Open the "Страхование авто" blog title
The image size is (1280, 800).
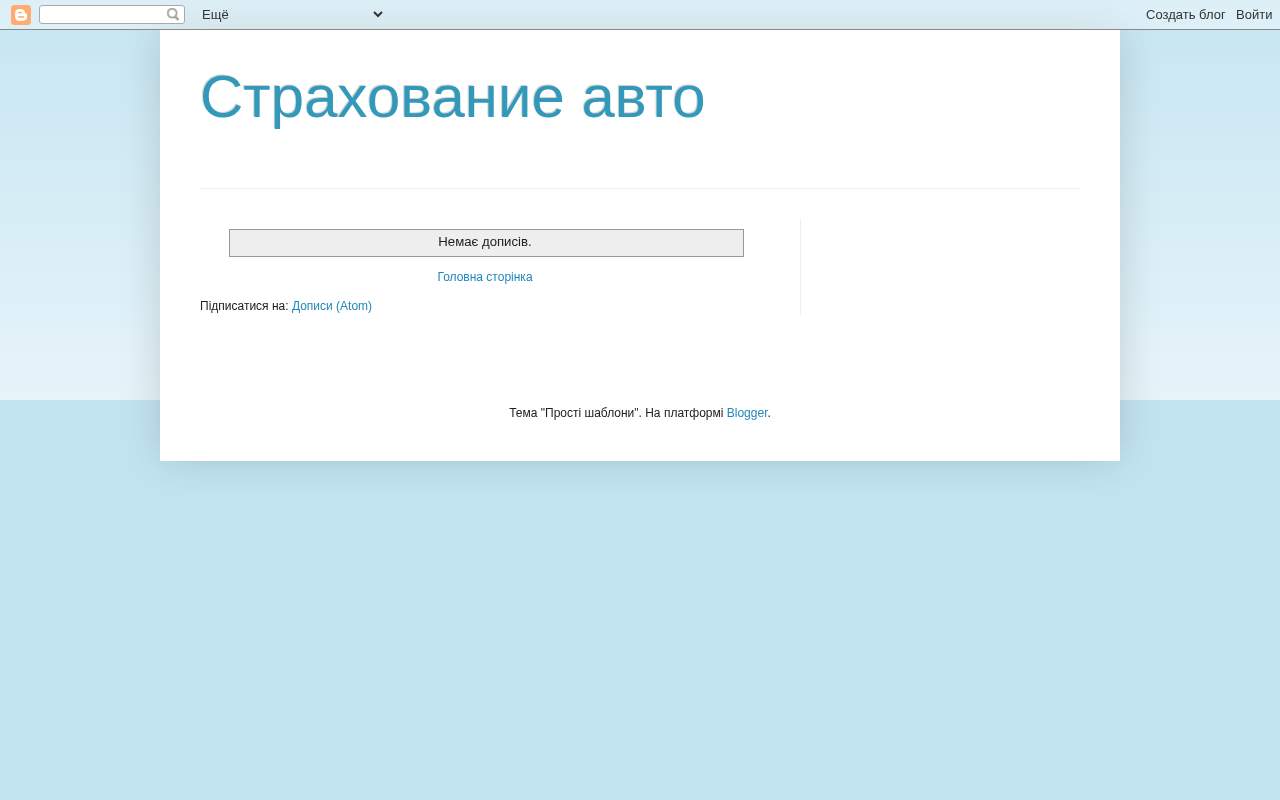pyautogui.click(x=452, y=97)
